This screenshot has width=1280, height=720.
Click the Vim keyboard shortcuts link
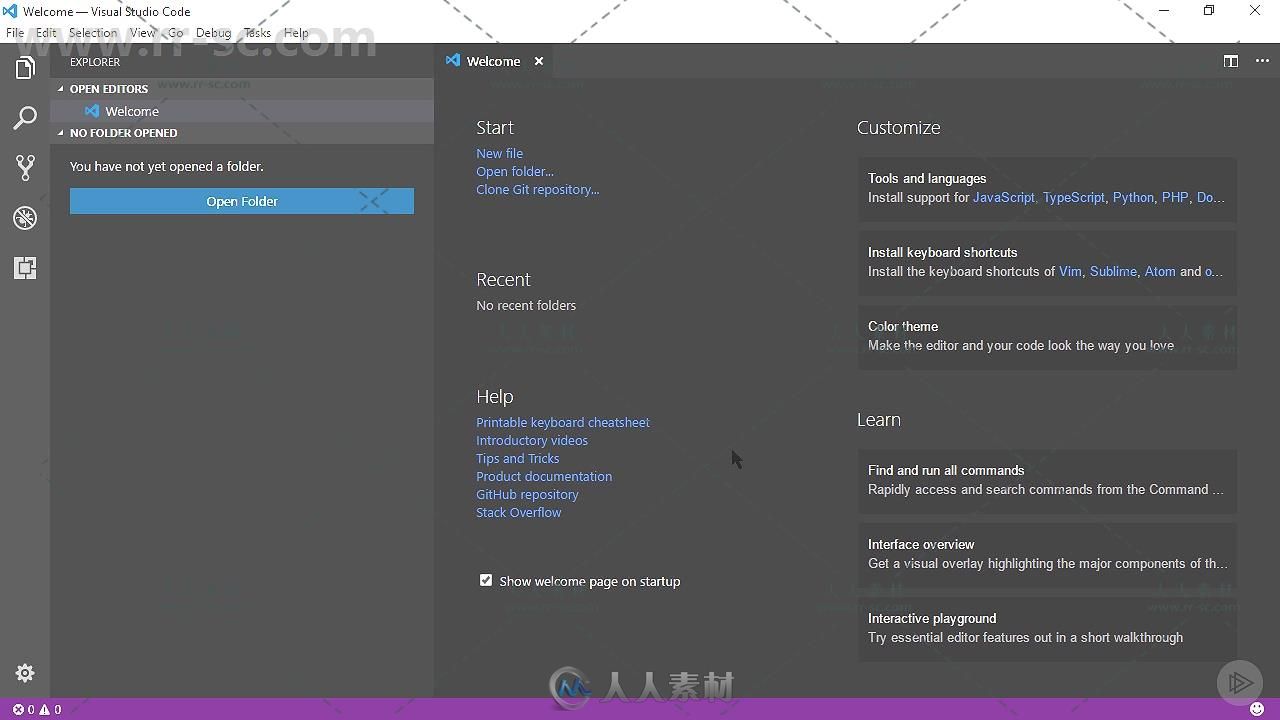click(1070, 271)
